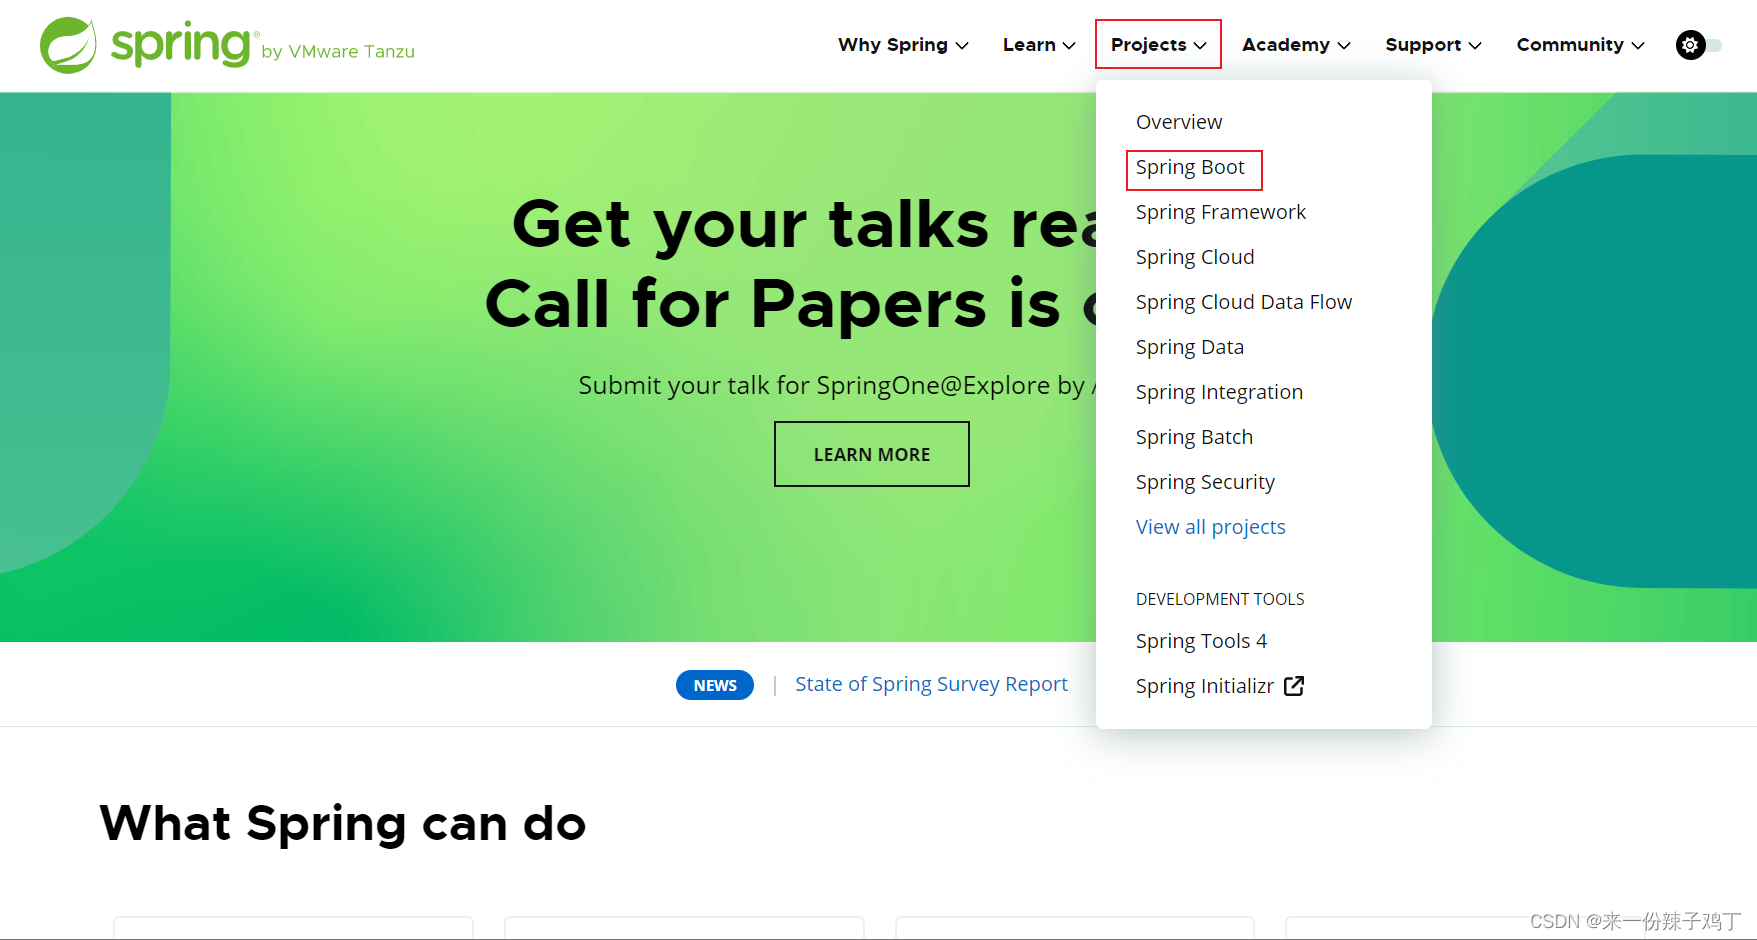Click the DEVELOPMENT TOOLS section label

coord(1220,599)
